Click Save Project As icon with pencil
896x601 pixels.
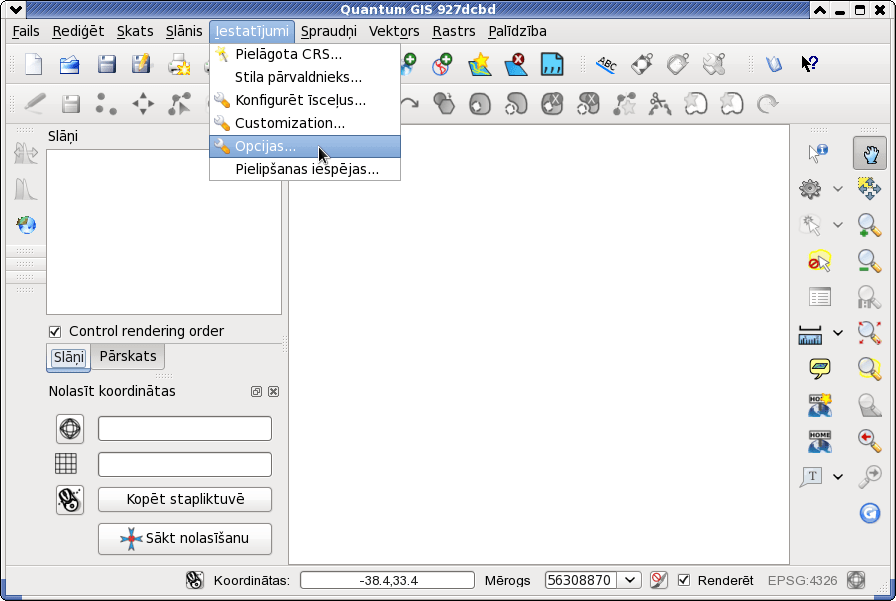141,64
